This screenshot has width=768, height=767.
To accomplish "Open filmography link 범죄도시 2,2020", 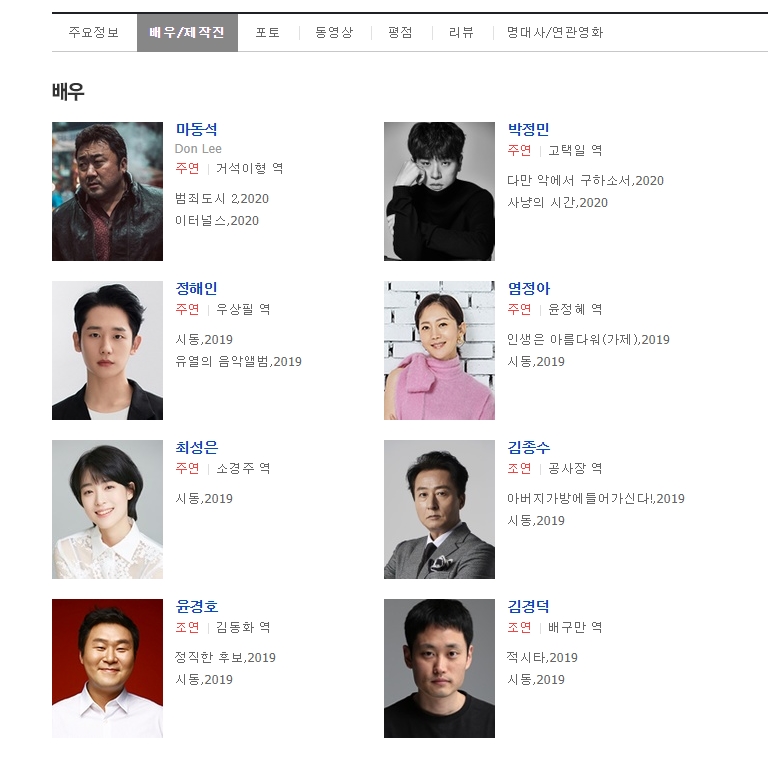I will pos(222,199).
